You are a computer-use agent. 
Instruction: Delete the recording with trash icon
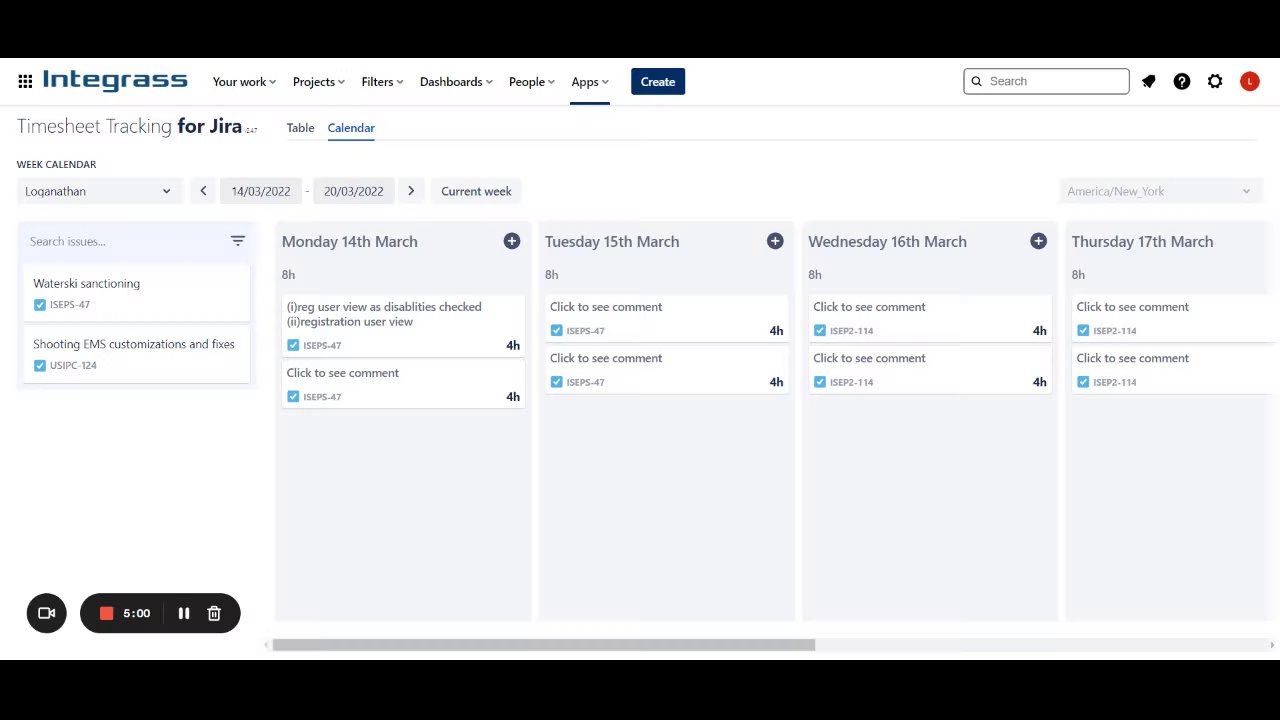pos(214,613)
